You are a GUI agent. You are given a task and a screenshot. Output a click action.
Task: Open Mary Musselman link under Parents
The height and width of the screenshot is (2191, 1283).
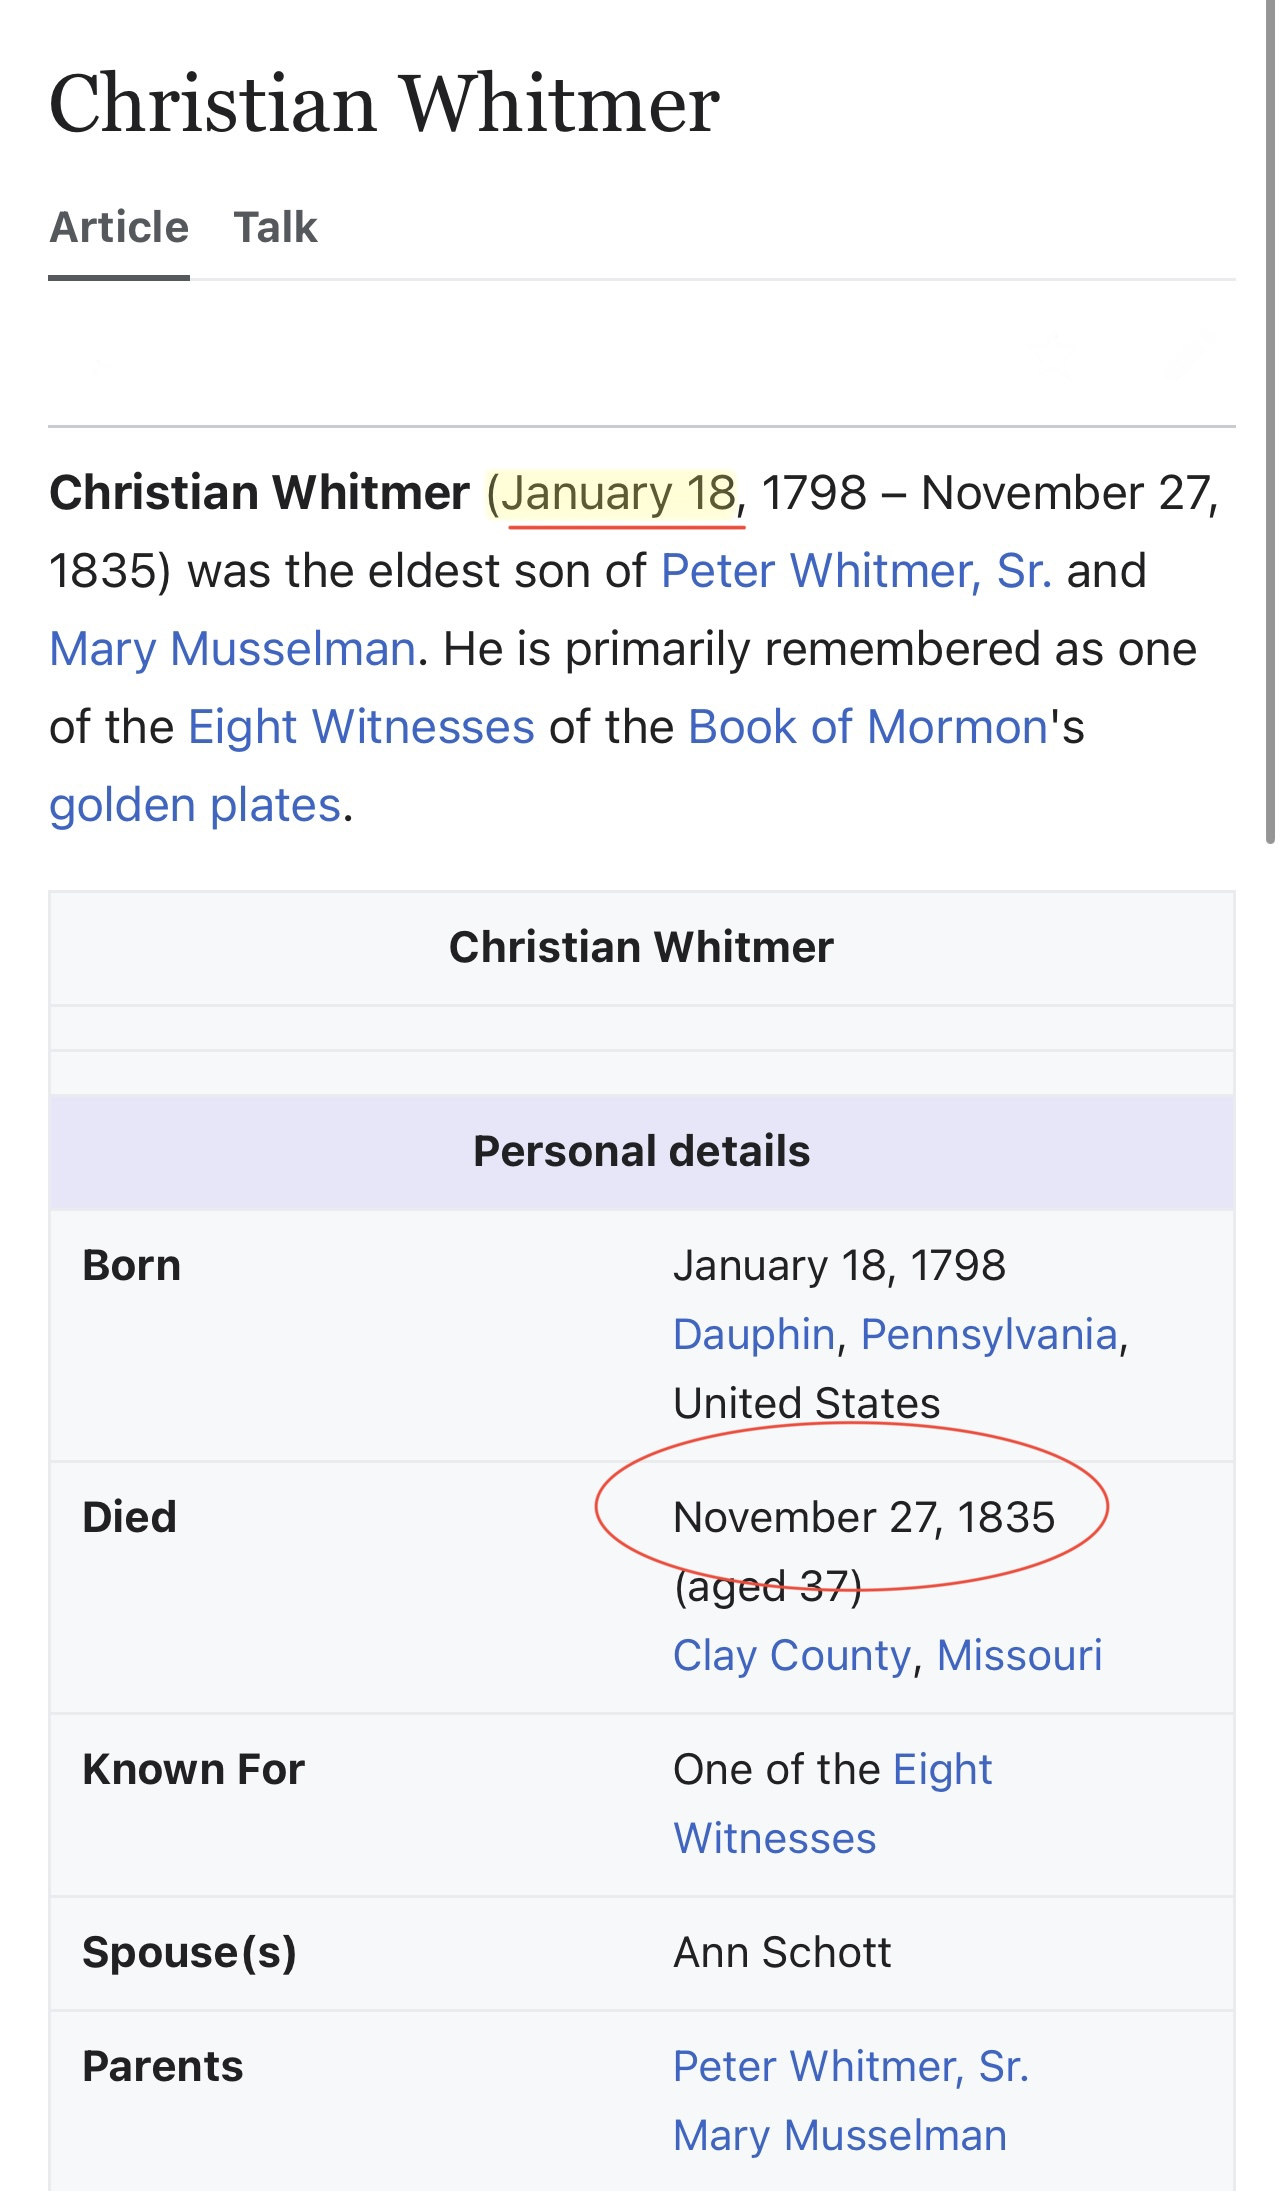(839, 2135)
